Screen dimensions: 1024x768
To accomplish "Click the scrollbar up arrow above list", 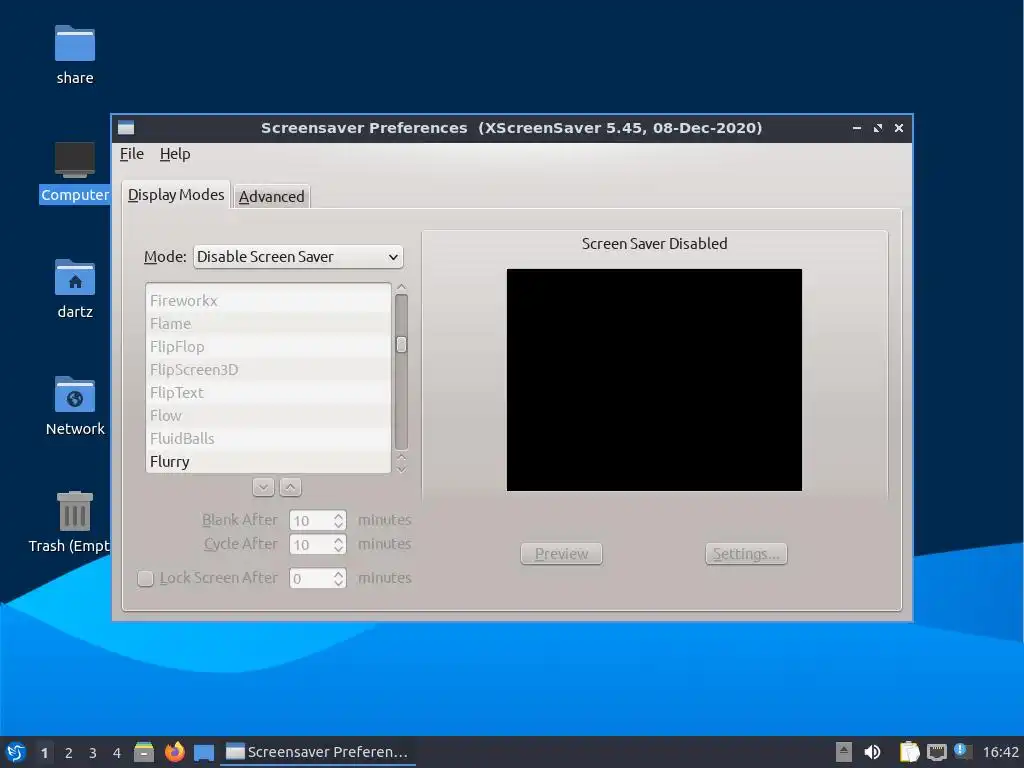I will pyautogui.click(x=401, y=287).
